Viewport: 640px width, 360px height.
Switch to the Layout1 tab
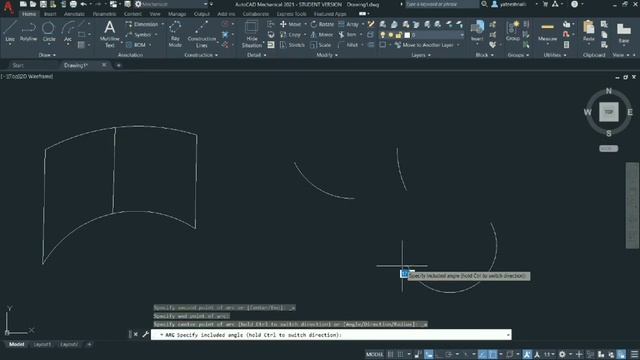tap(42, 344)
